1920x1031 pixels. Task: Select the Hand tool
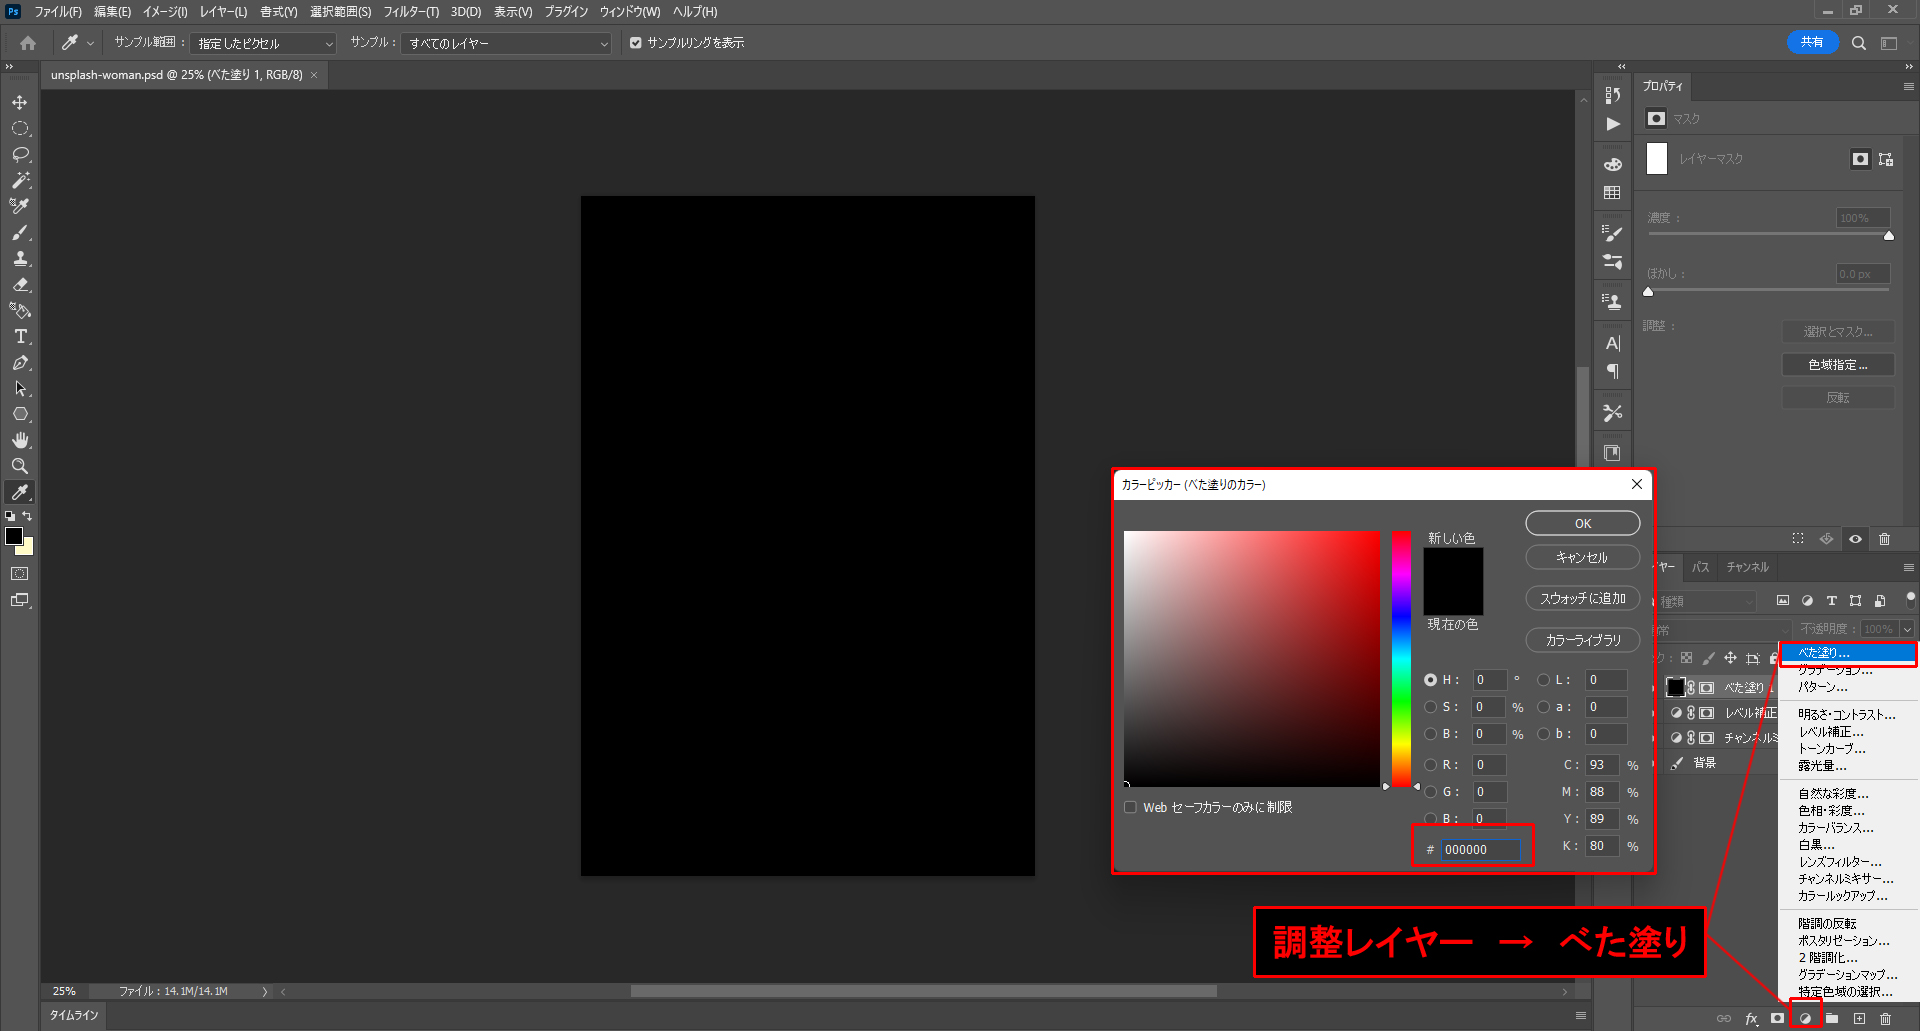coord(20,440)
